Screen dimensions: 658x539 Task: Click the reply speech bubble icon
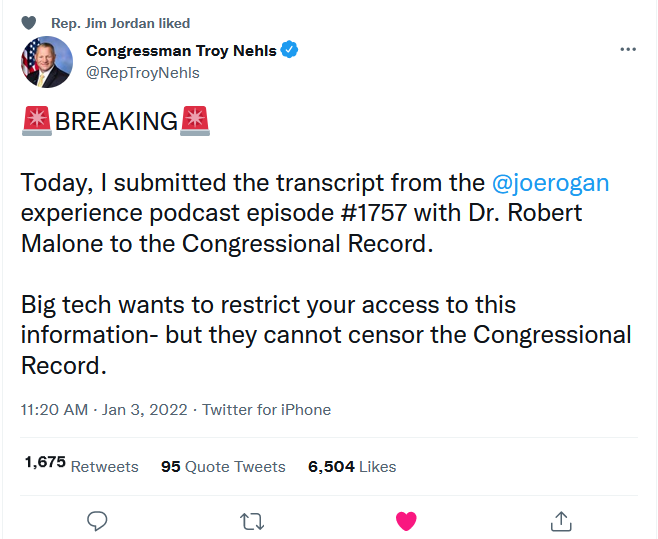point(97,520)
